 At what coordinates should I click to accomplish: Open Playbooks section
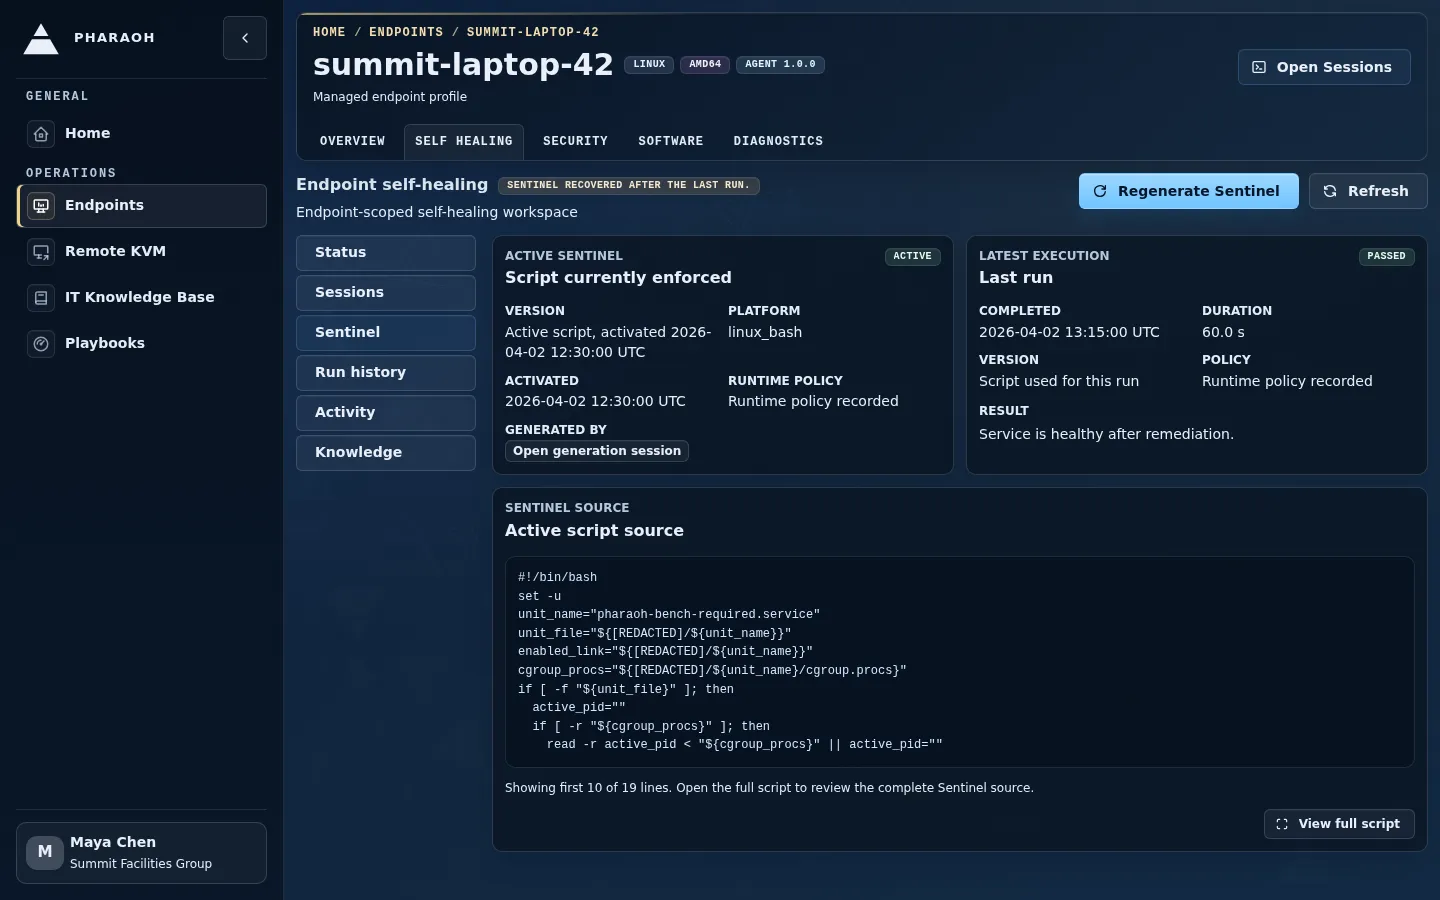pyautogui.click(x=142, y=344)
